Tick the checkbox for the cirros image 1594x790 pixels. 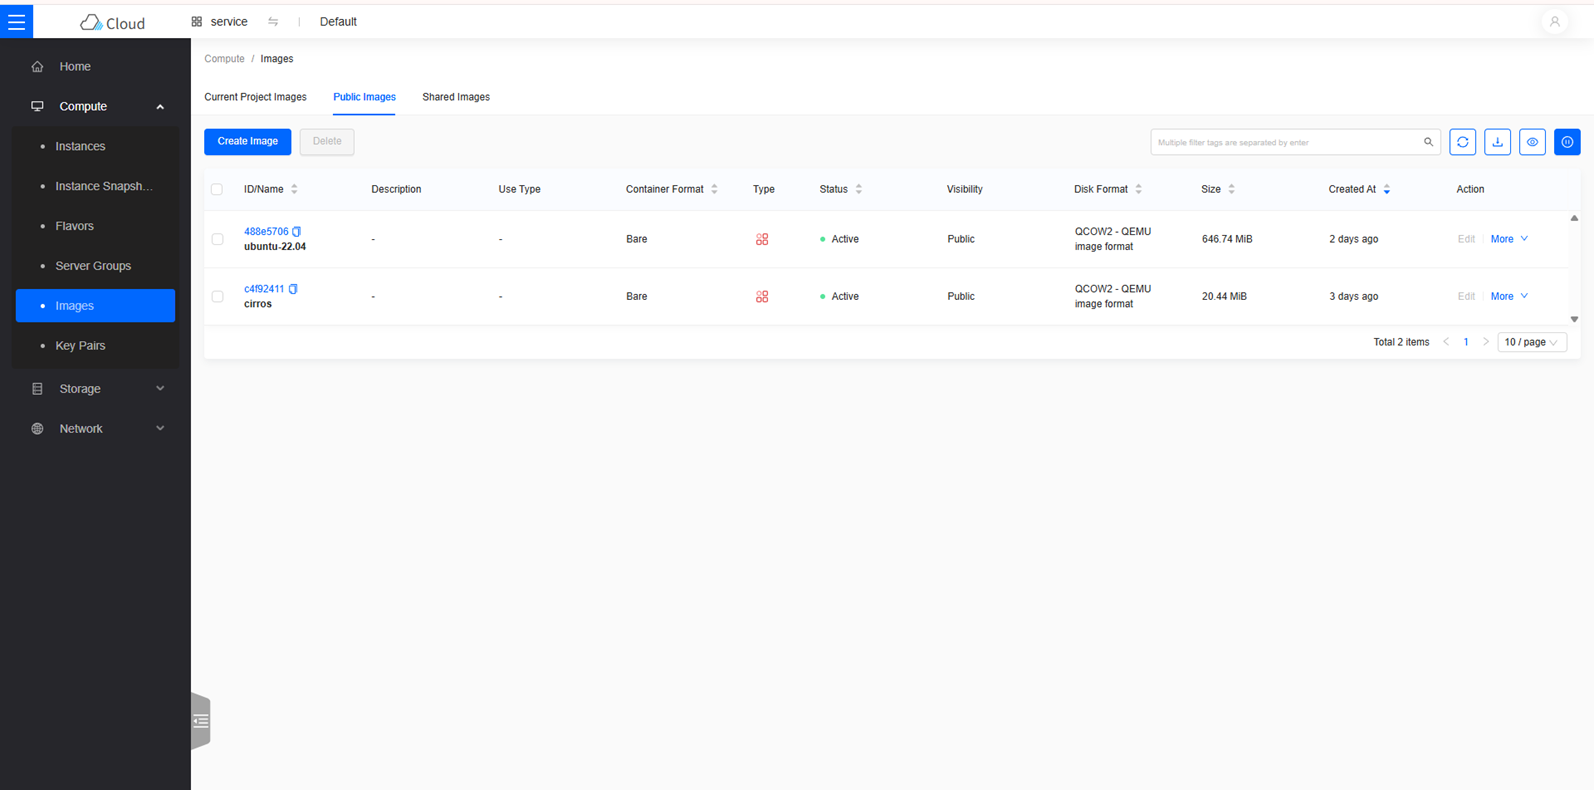tap(217, 296)
